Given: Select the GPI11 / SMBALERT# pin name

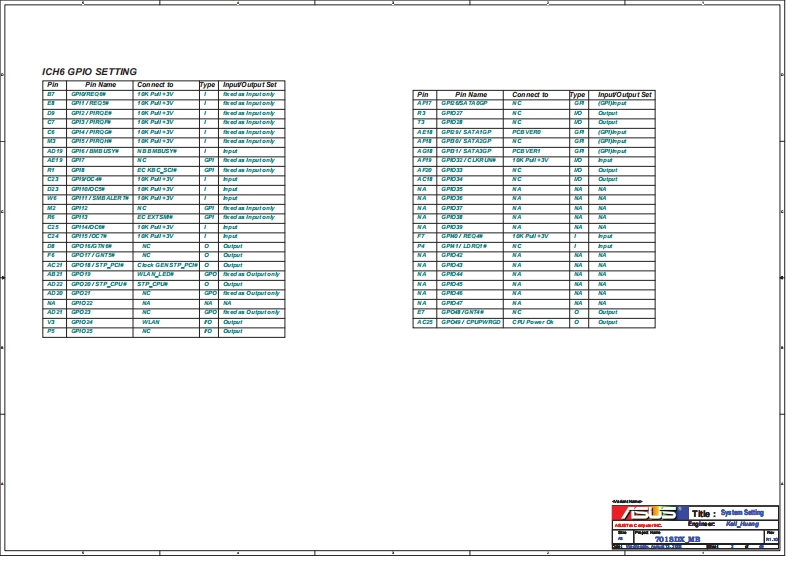Looking at the screenshot, I should tap(100, 198).
